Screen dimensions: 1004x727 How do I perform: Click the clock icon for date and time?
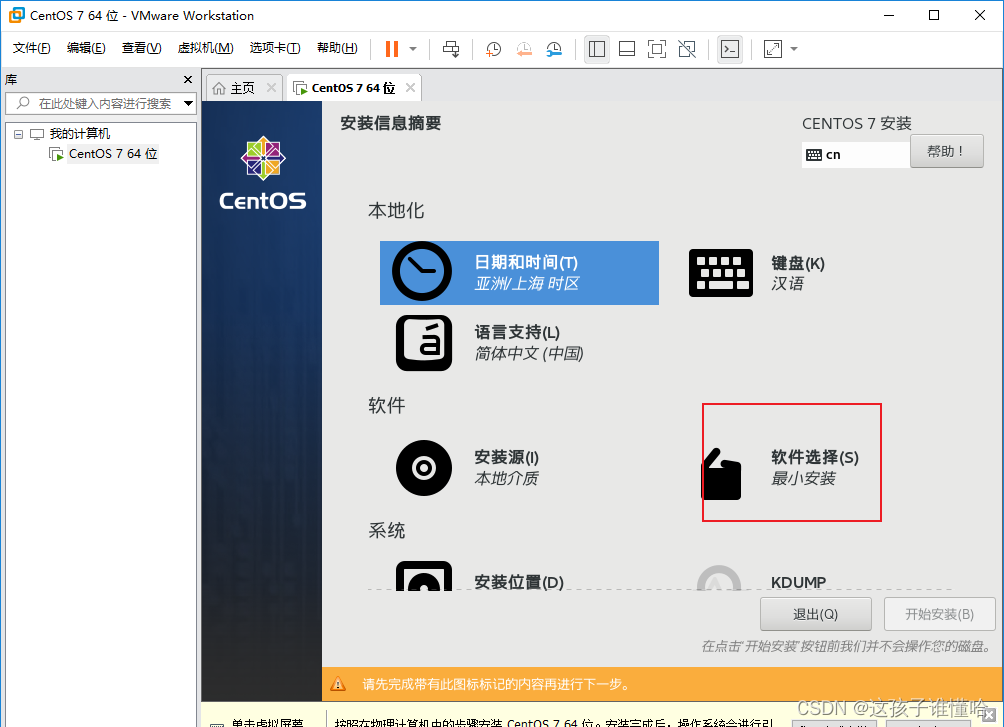[421, 272]
